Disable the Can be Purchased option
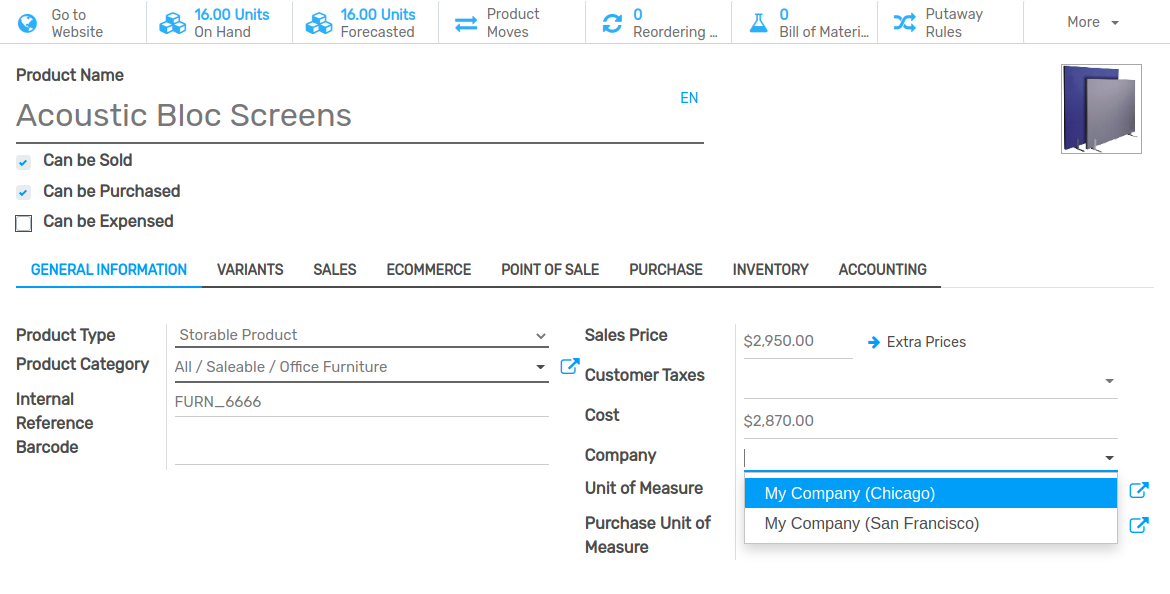Image resolution: width=1170 pixels, height=594 pixels. click(23, 191)
